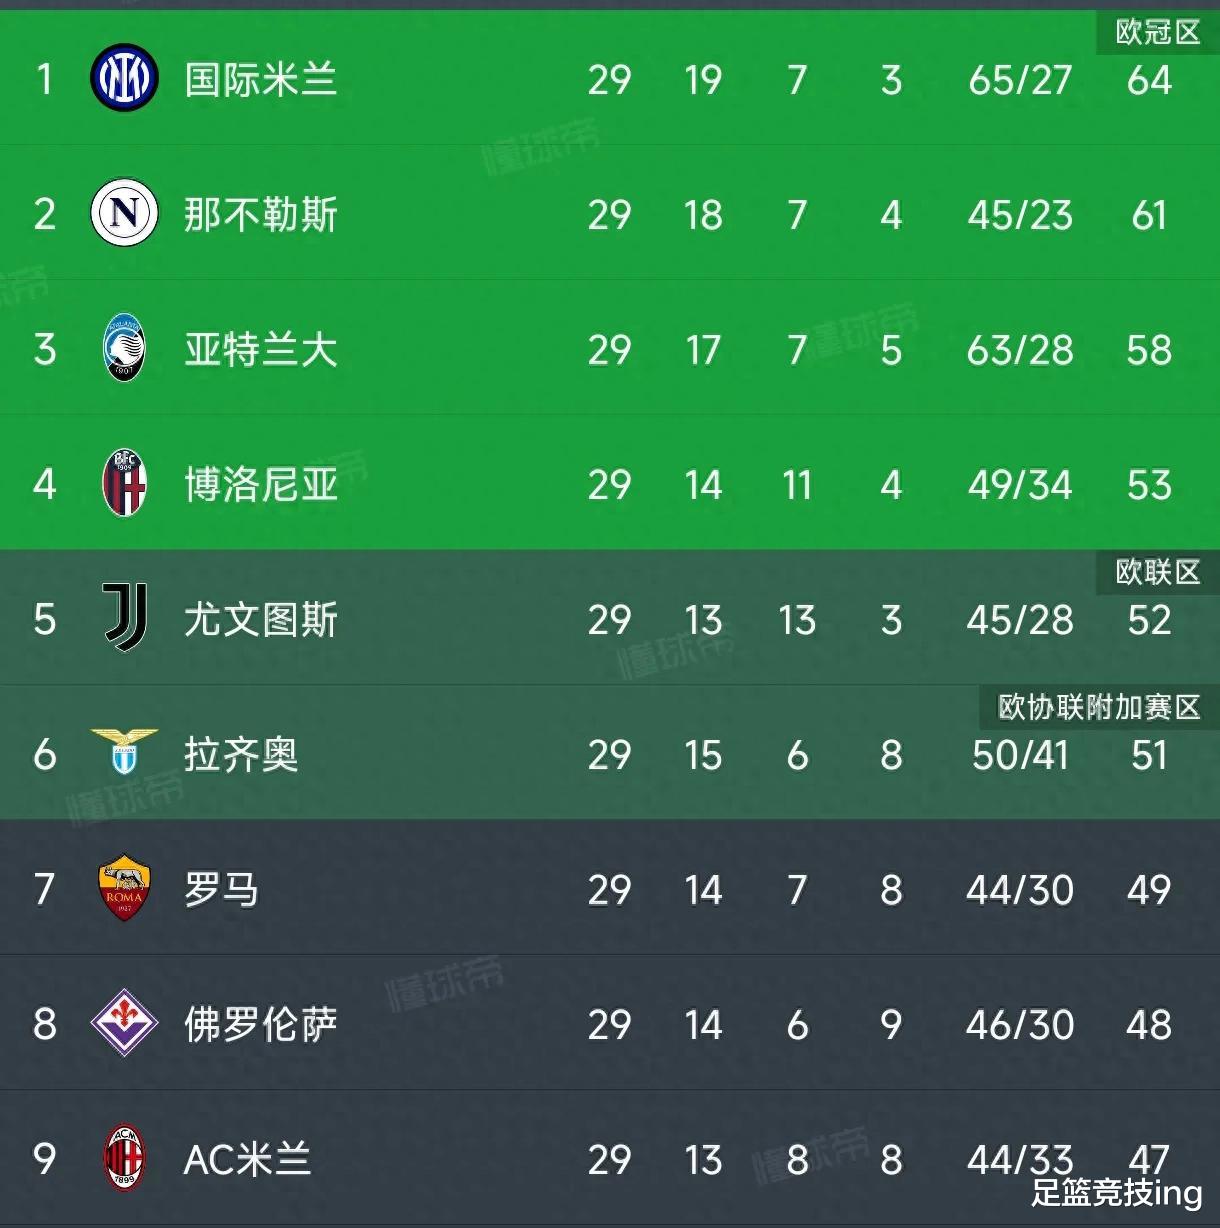Click the 欧联区 zone tag
Viewport: 1220px width, 1228px height.
tap(1158, 572)
